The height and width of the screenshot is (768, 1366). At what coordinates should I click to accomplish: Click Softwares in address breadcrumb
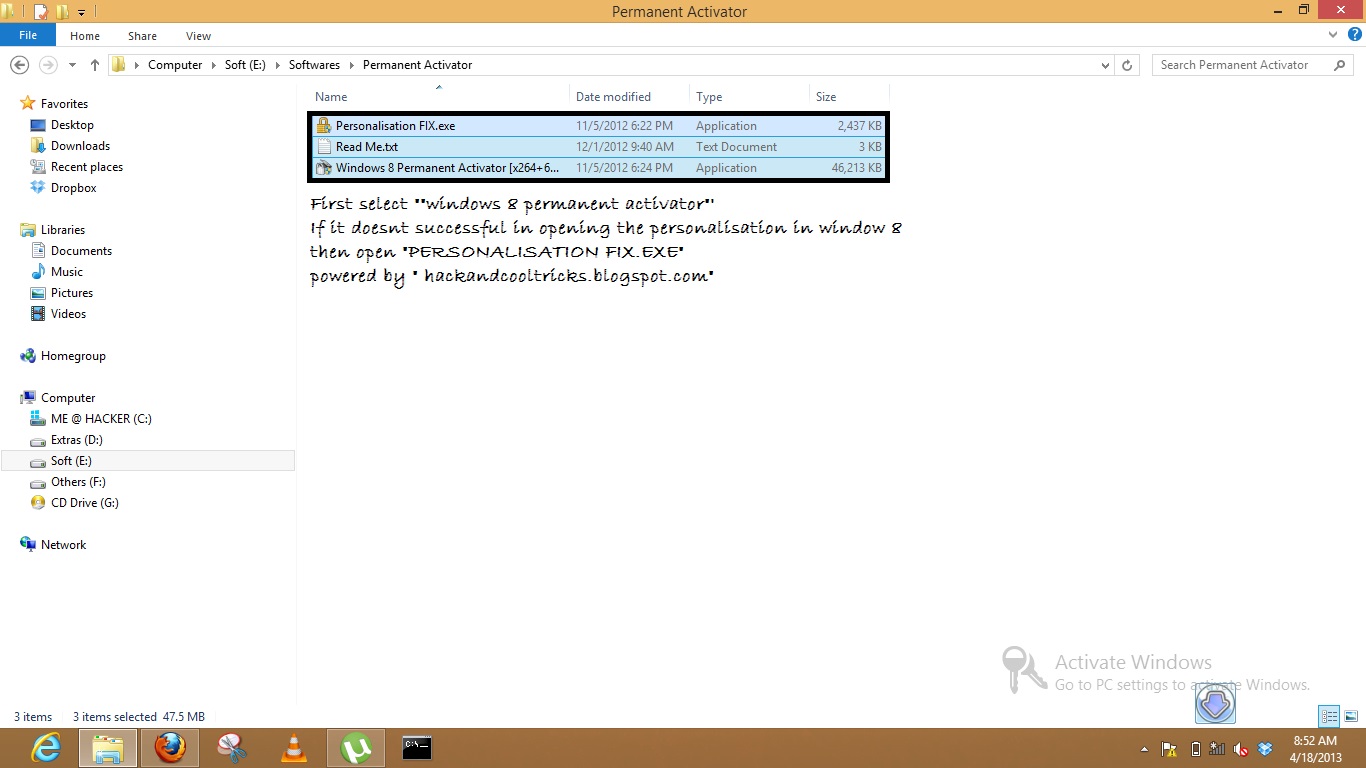314,65
